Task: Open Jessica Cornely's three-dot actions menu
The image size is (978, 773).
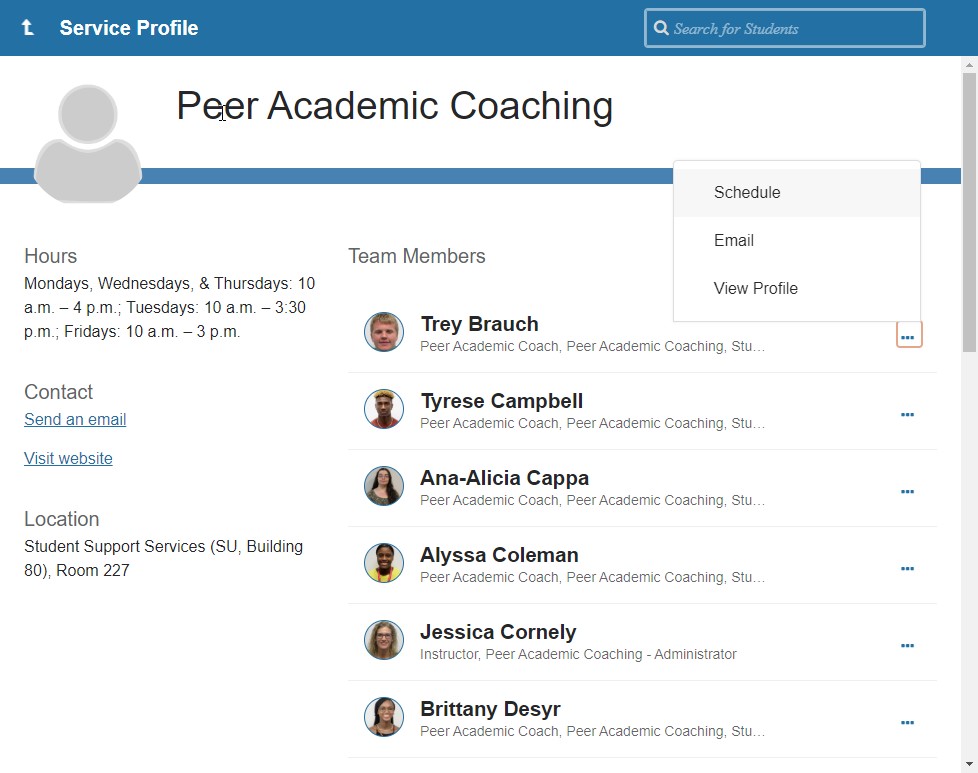Action: click(x=908, y=645)
